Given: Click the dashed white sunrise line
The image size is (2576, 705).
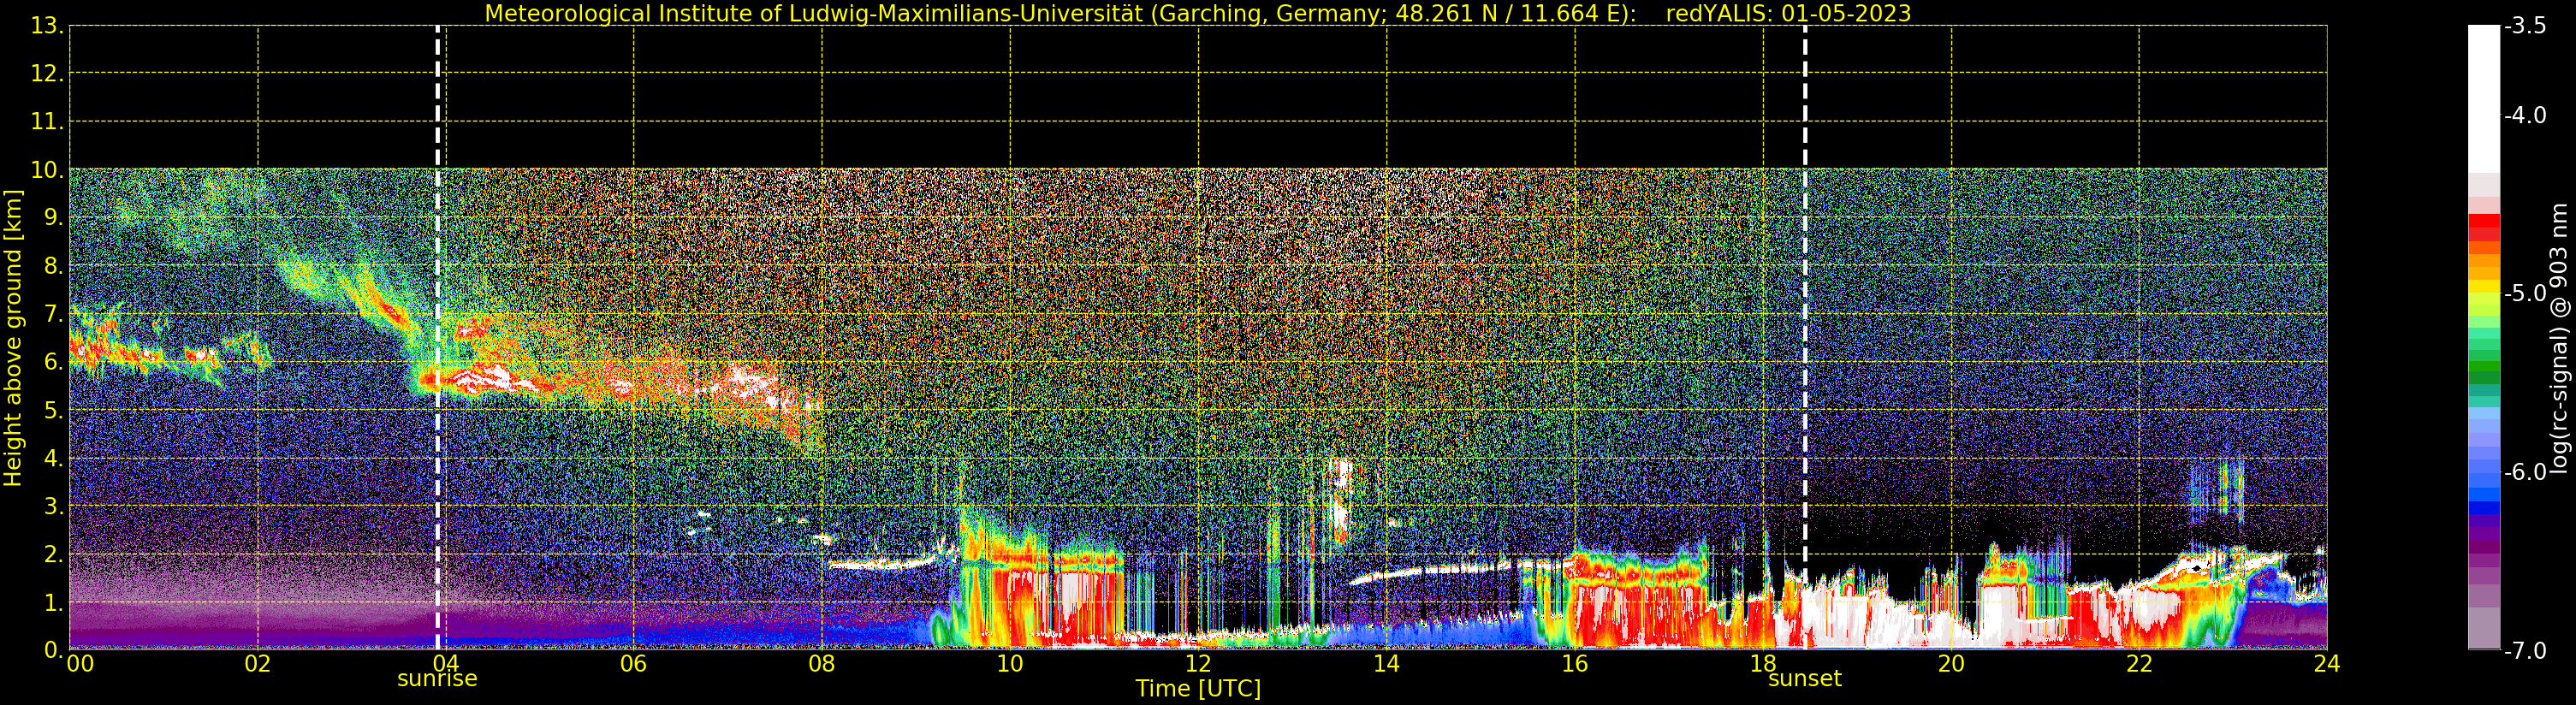Looking at the screenshot, I should pyautogui.click(x=438, y=338).
